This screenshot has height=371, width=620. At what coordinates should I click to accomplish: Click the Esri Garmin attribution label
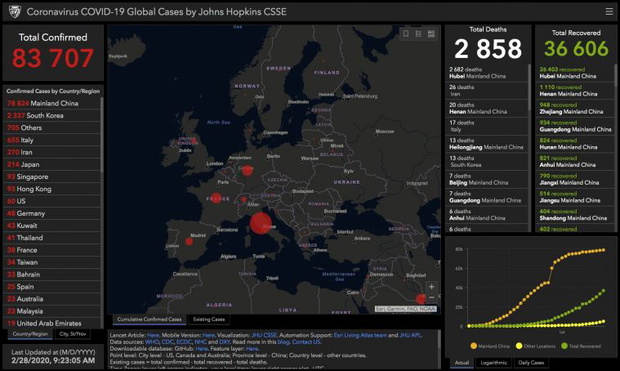click(406, 309)
